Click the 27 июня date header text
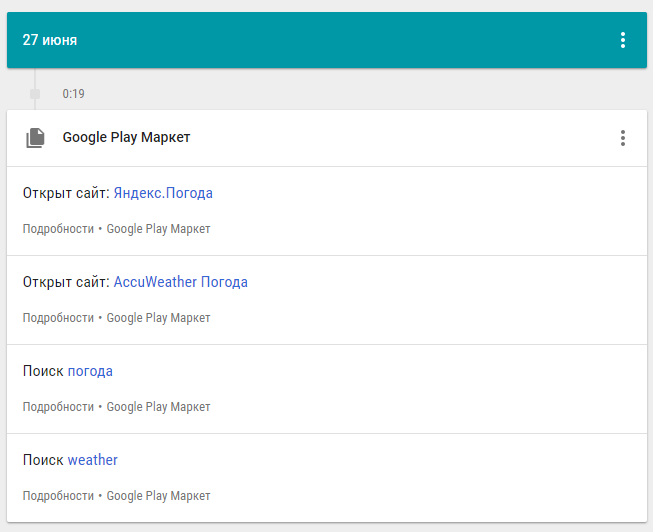653x532 pixels. click(x=50, y=40)
